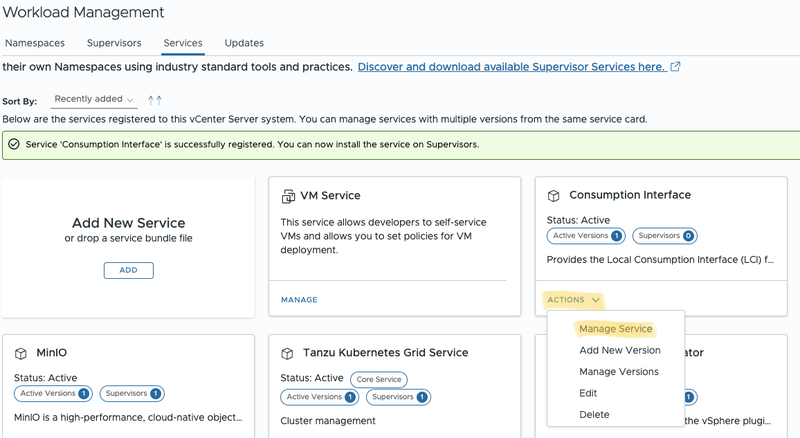Click the VM Service card icon
The image size is (800, 438).
click(288, 196)
